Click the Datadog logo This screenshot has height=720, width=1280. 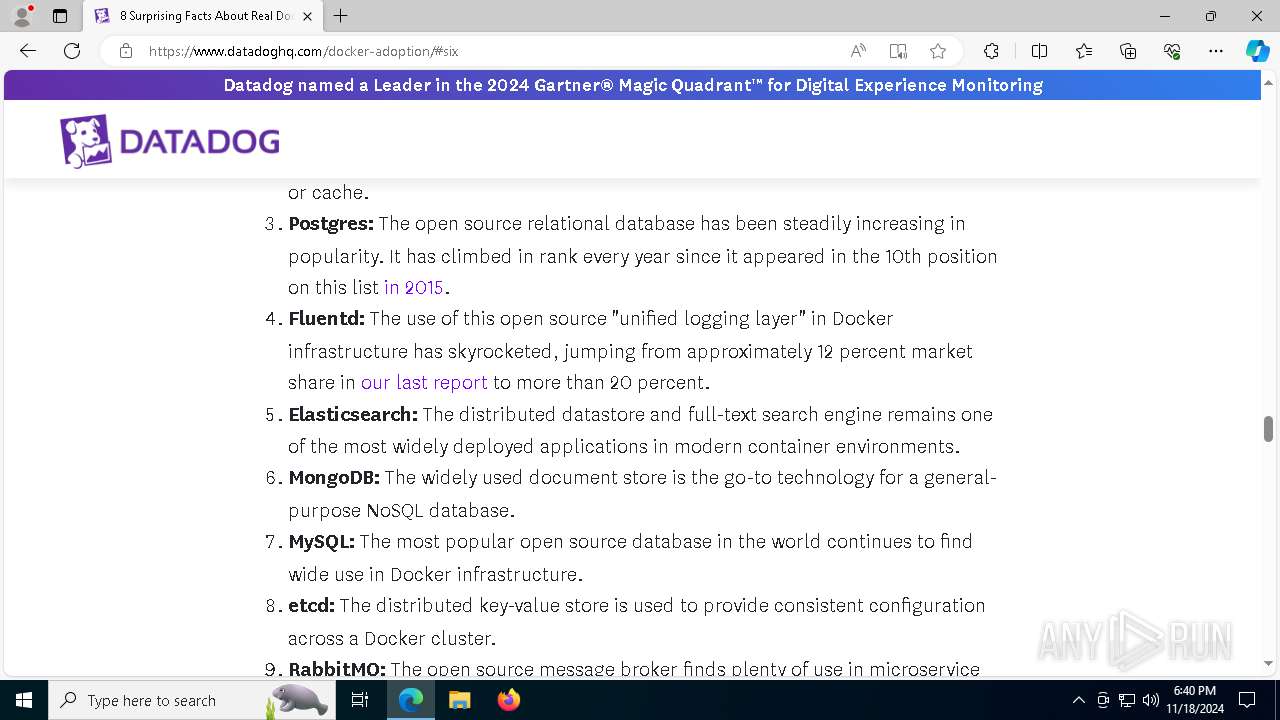[x=169, y=141]
